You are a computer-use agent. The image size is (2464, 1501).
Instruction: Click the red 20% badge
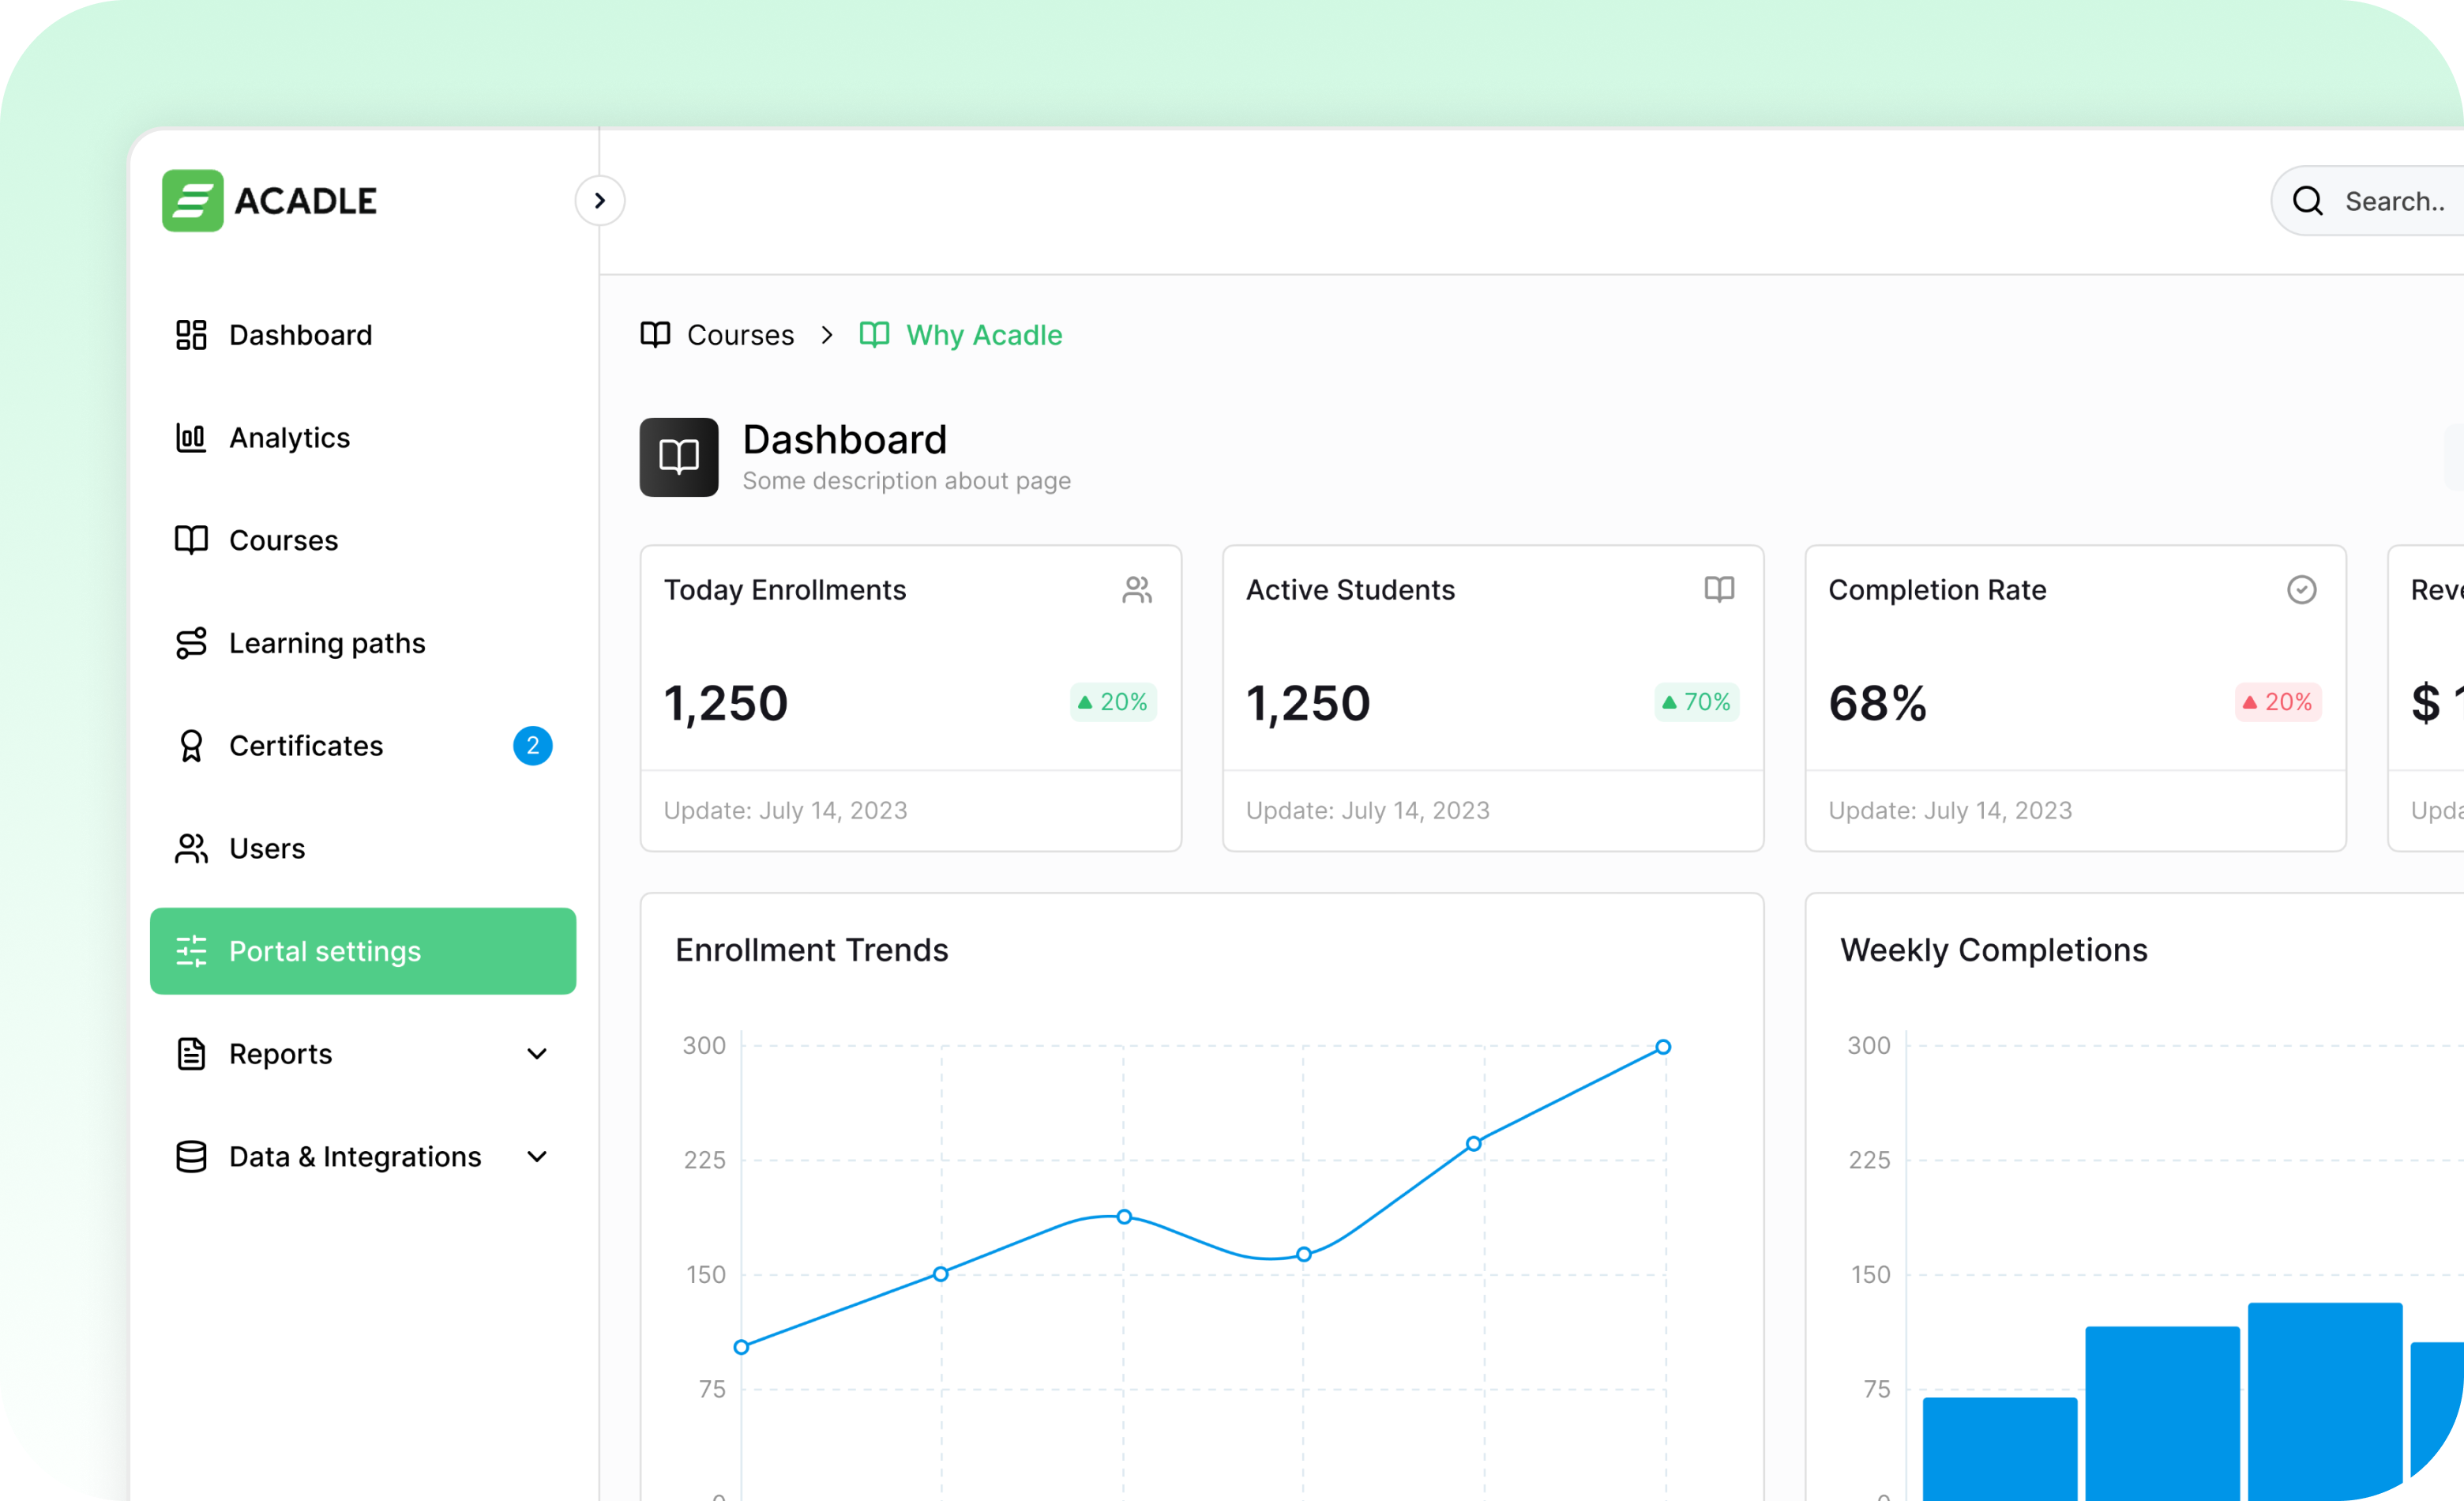pos(2278,702)
